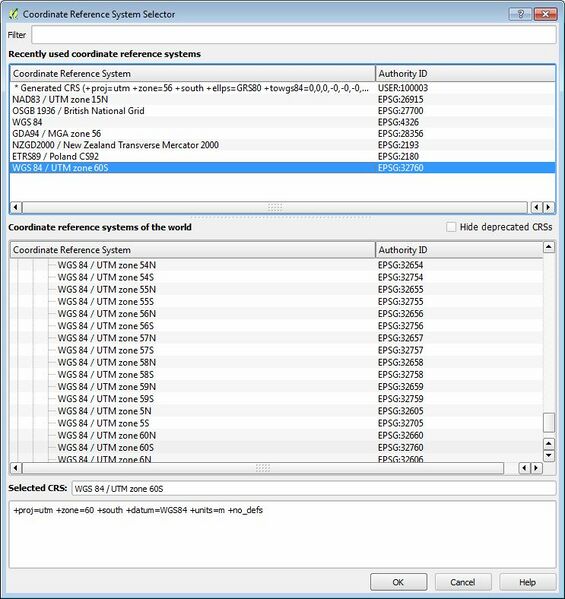Image resolution: width=565 pixels, height=599 pixels.
Task: Select WGS 84 / UTM zone 54S
Action: pyautogui.click(x=105, y=277)
